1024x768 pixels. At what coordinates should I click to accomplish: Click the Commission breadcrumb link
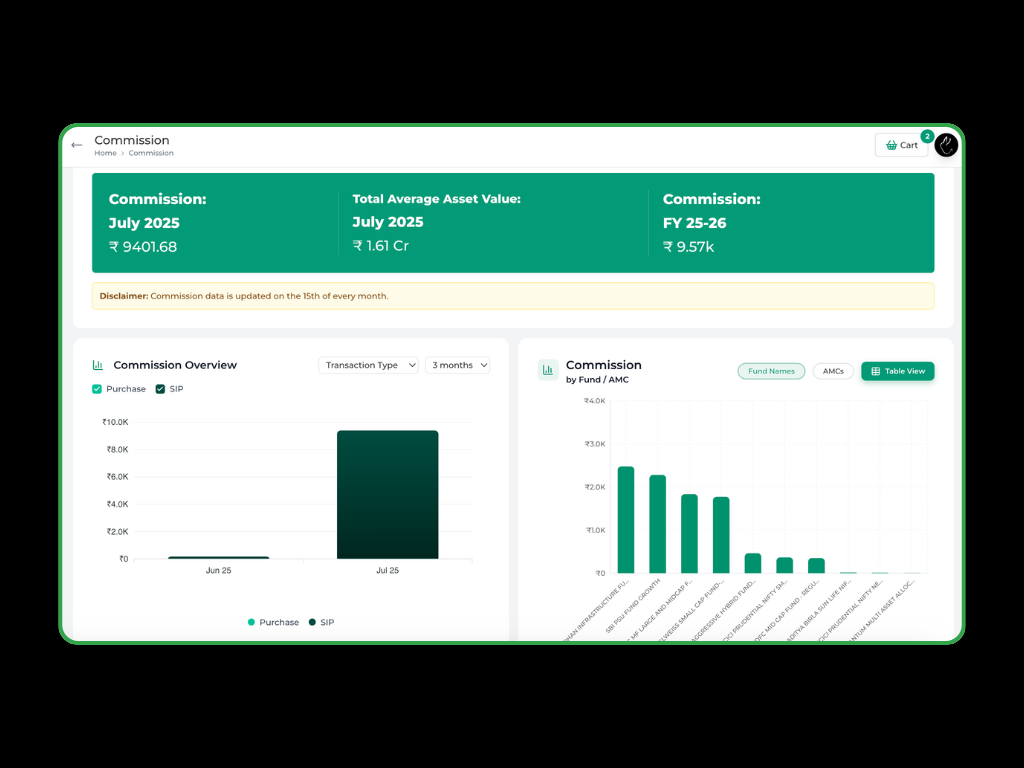pyautogui.click(x=151, y=154)
